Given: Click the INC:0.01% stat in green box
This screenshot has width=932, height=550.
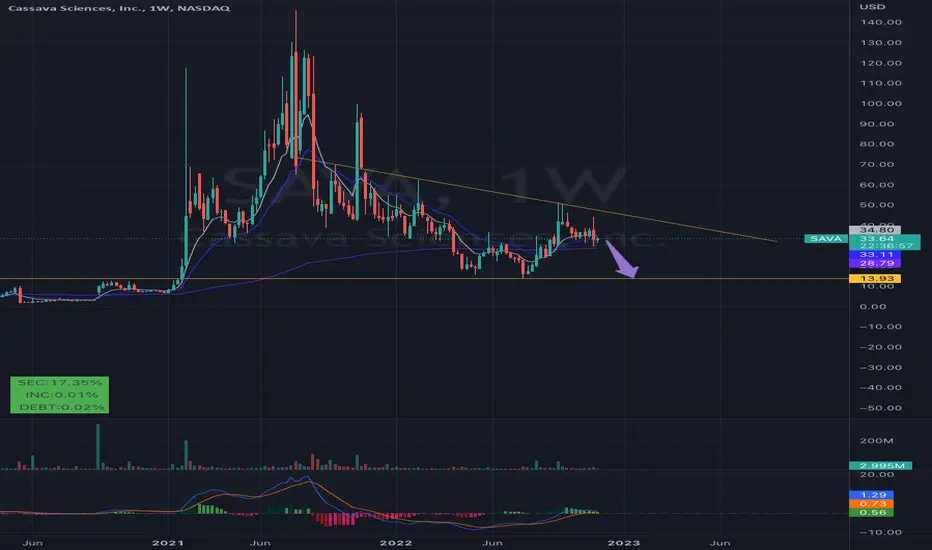Looking at the screenshot, I should point(62,395).
